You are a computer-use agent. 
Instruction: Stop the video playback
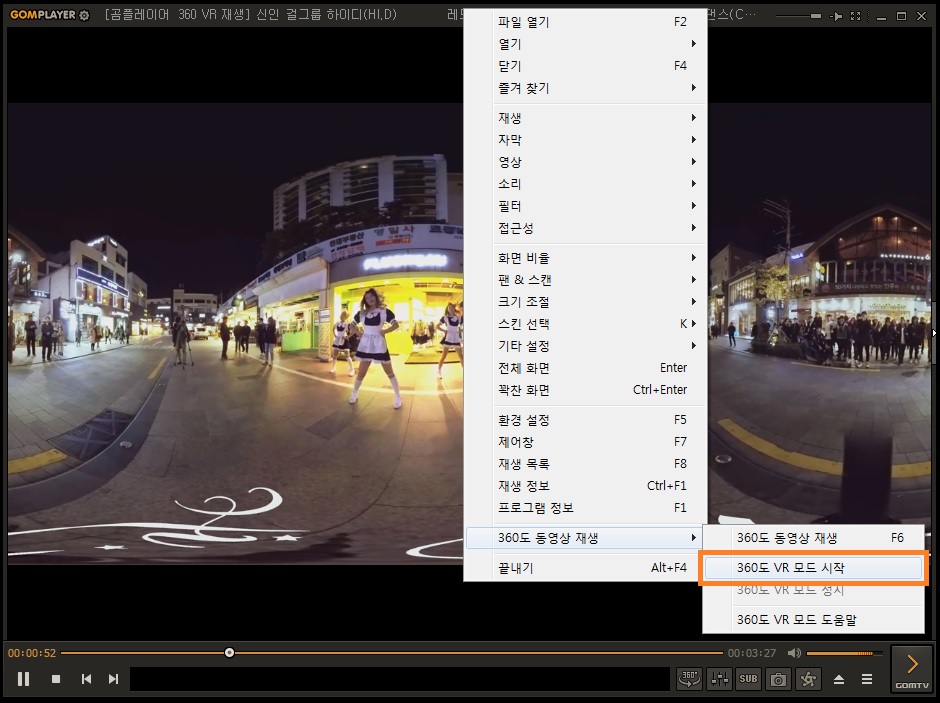pyautogui.click(x=56, y=678)
